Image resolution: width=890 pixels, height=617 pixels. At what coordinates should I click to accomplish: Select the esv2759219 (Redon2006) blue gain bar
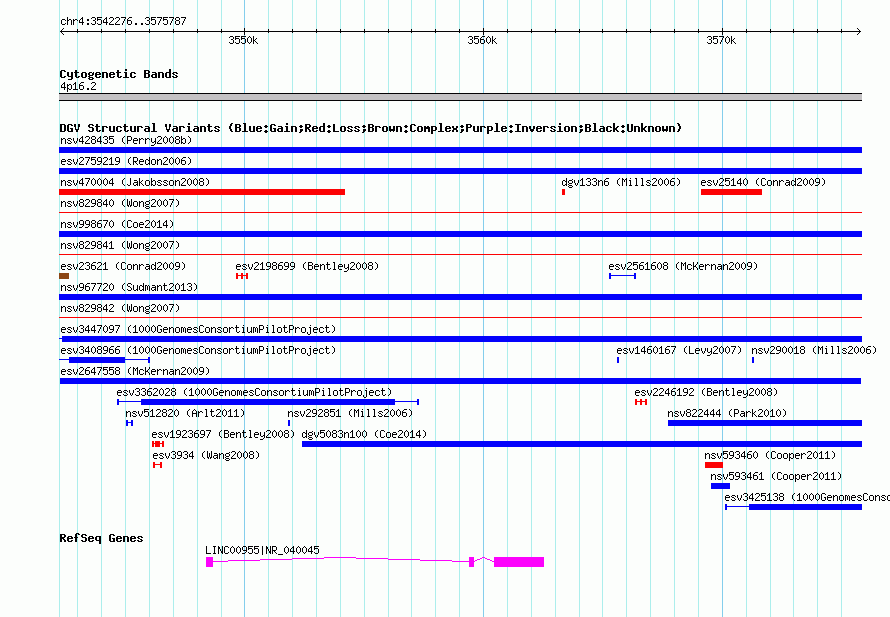[x=460, y=171]
